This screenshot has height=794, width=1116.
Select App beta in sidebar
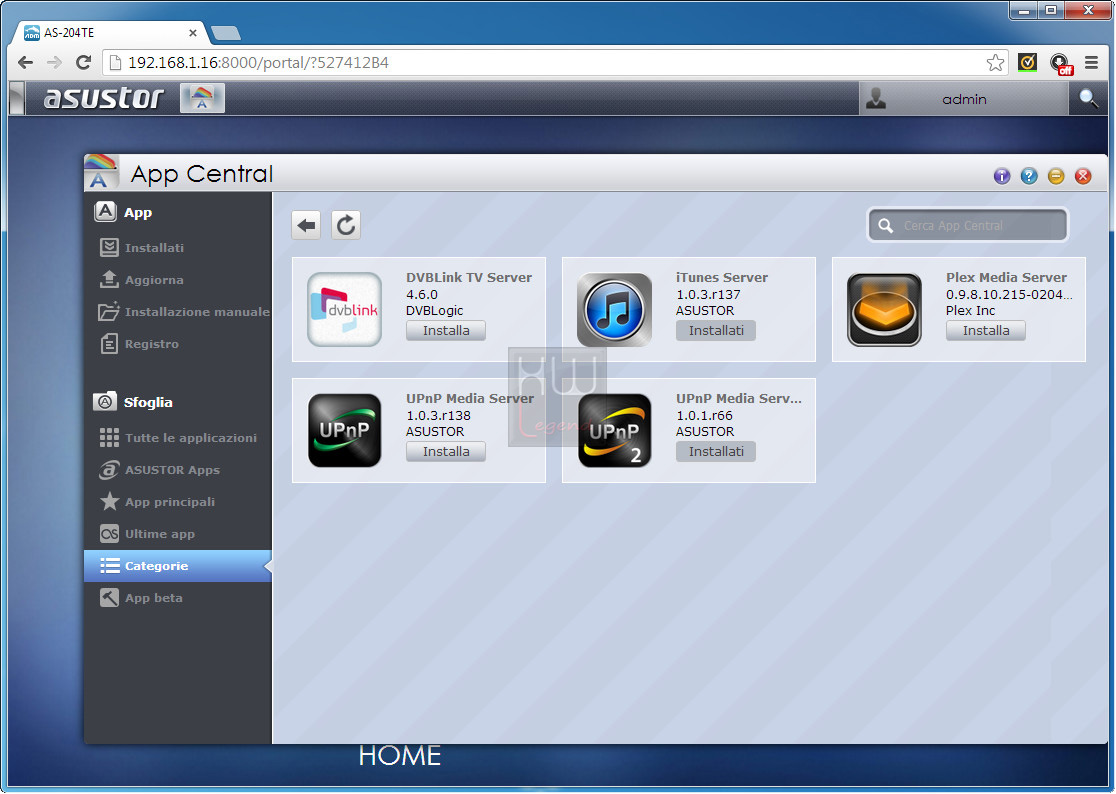tap(178, 598)
